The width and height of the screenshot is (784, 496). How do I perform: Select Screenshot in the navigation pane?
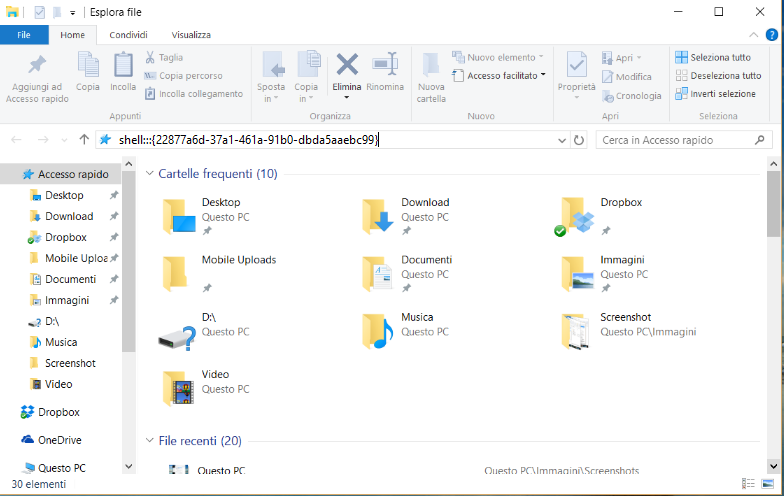pos(70,363)
